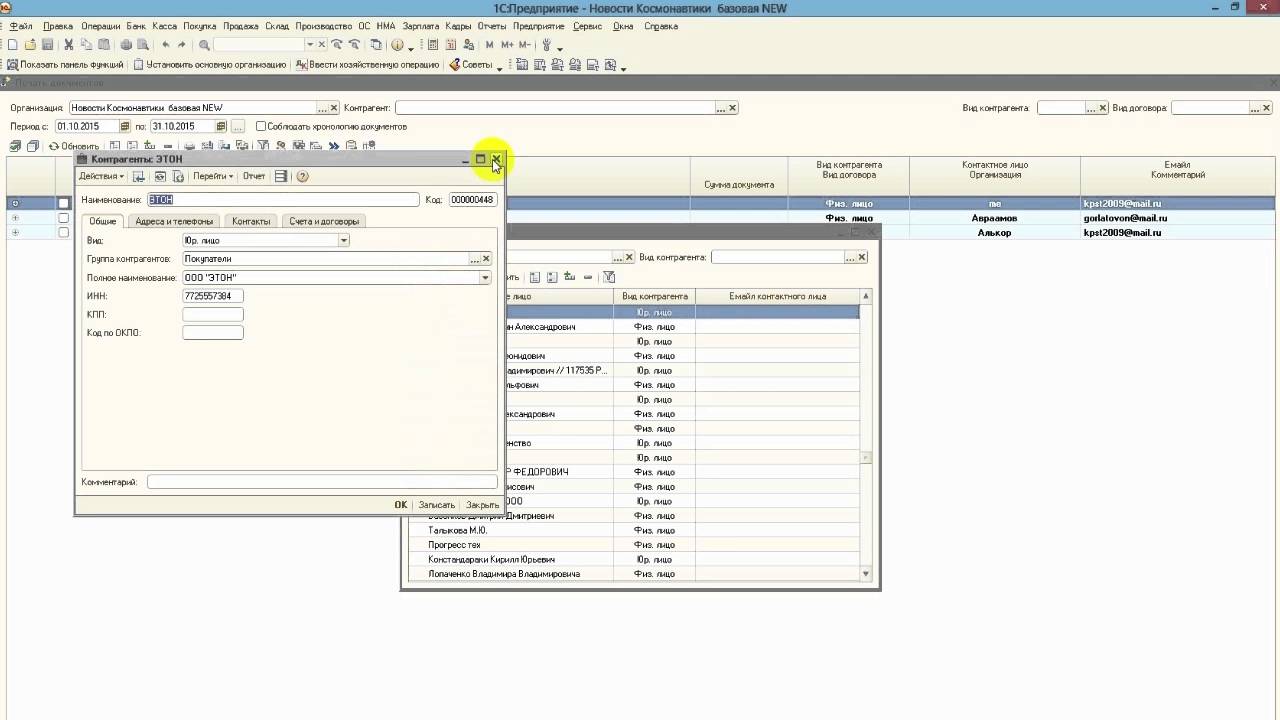Clear Группа контрагентов field Покупатели
The height and width of the screenshot is (720, 1280).
[x=486, y=259]
